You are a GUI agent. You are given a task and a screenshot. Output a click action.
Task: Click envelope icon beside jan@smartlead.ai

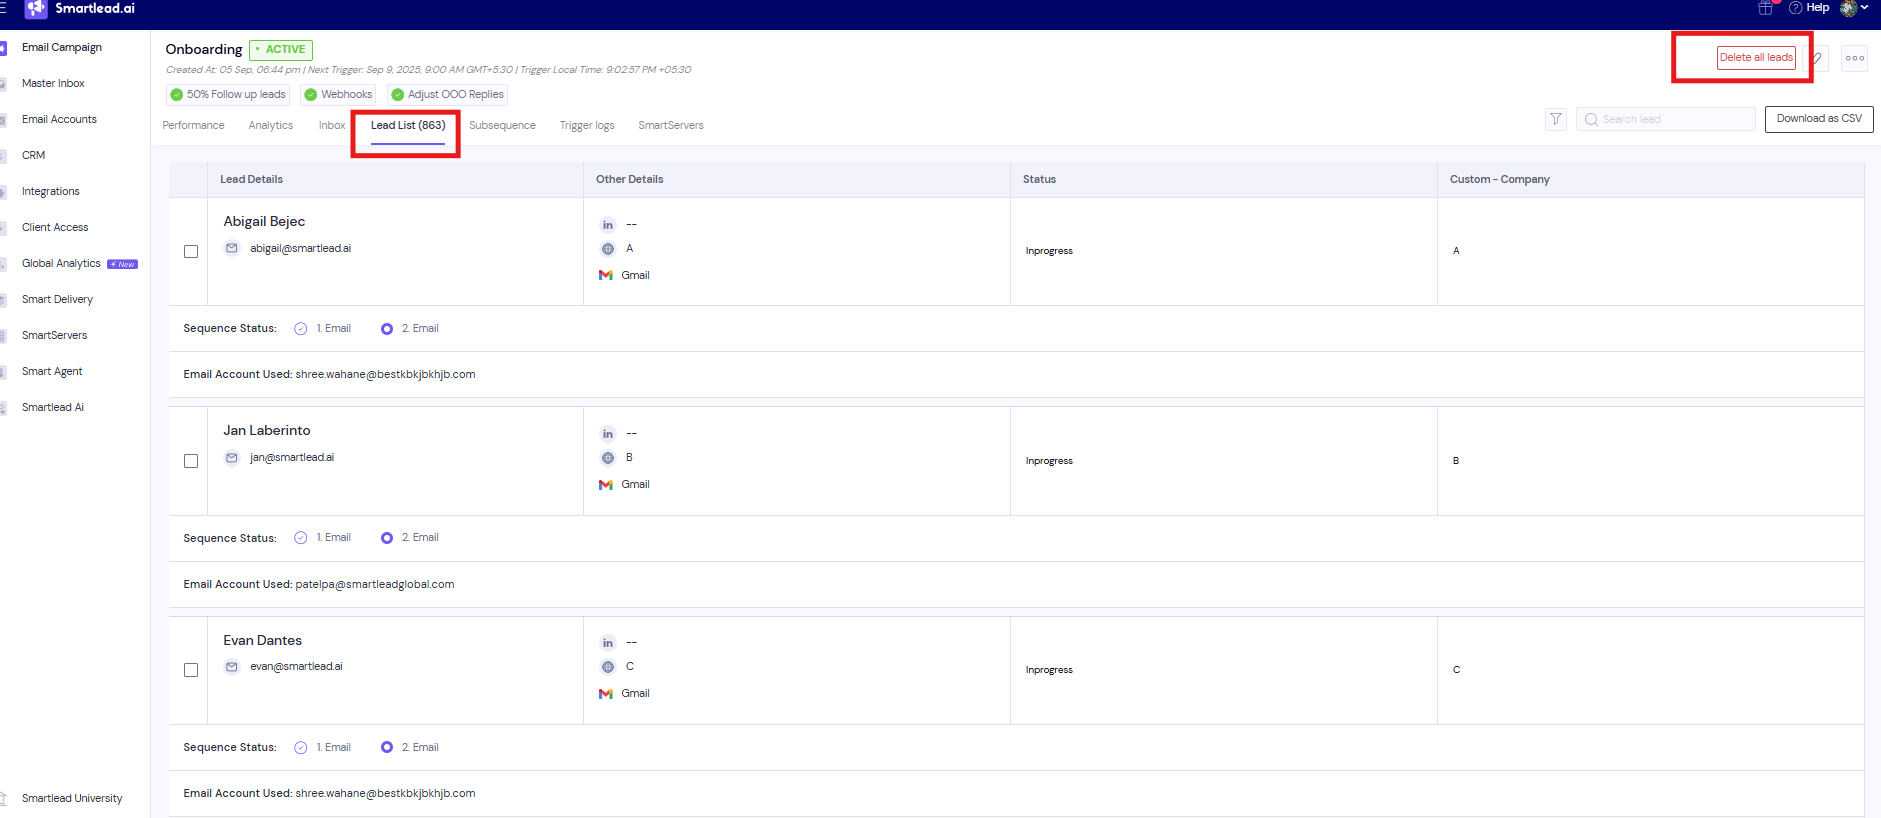tap(232, 457)
